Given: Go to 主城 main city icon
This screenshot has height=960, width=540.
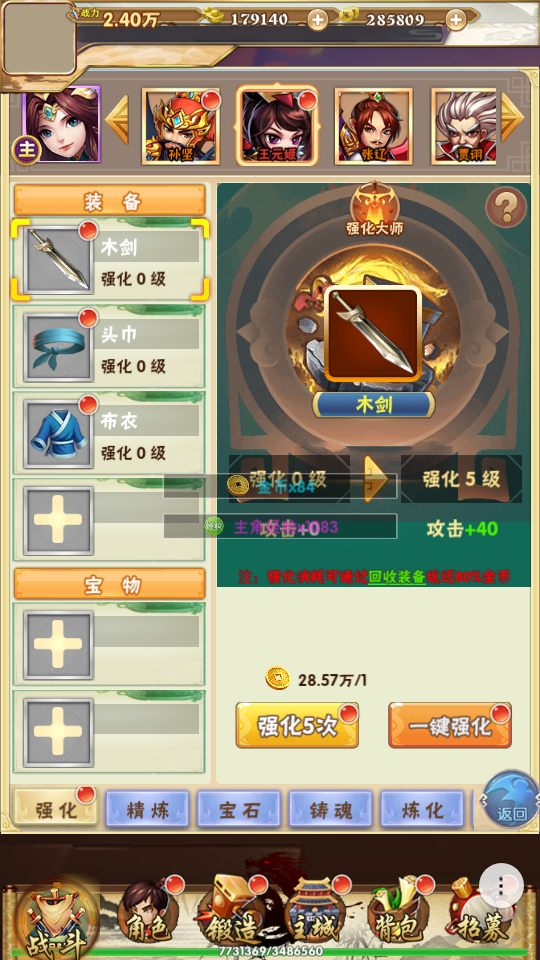Looking at the screenshot, I should point(316,914).
